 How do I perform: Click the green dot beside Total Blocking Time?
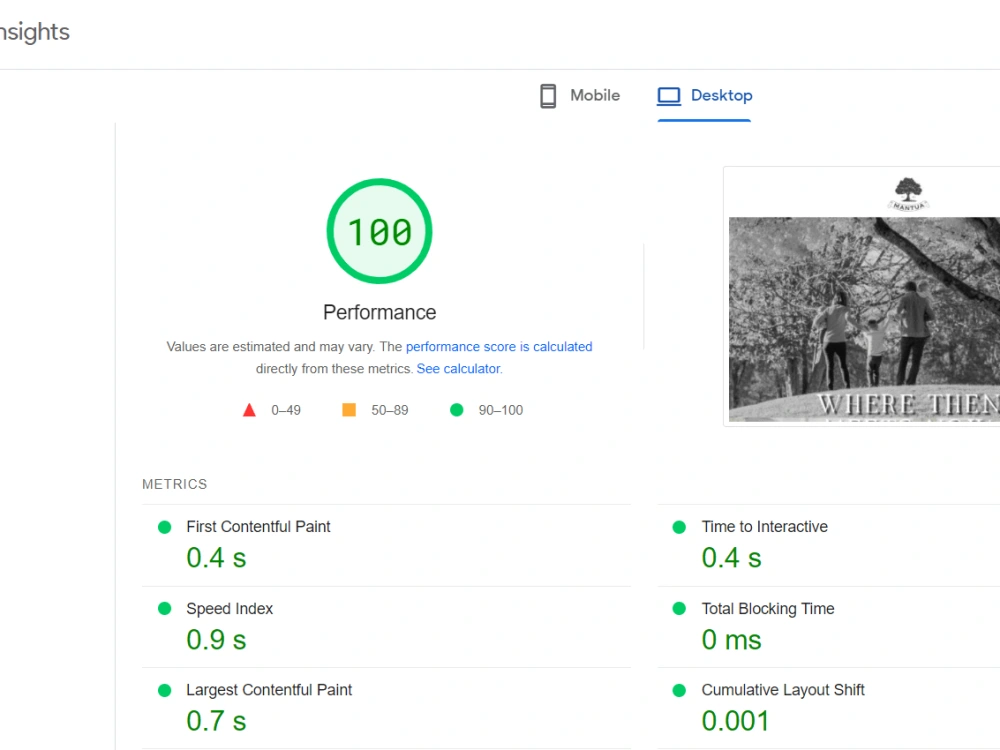click(679, 608)
